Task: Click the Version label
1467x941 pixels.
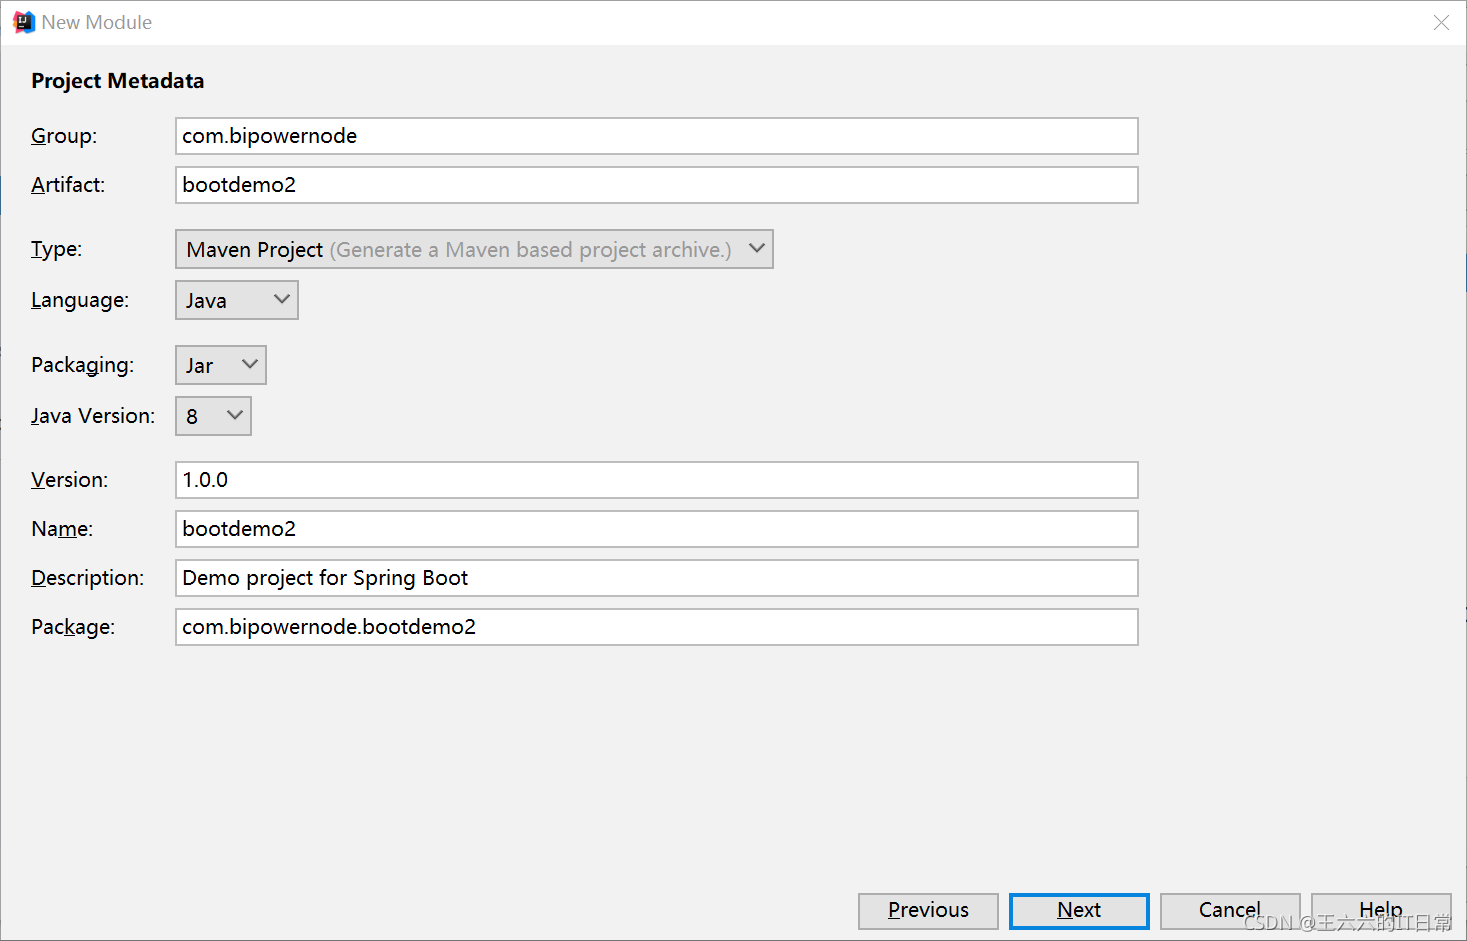Action: [x=69, y=480]
